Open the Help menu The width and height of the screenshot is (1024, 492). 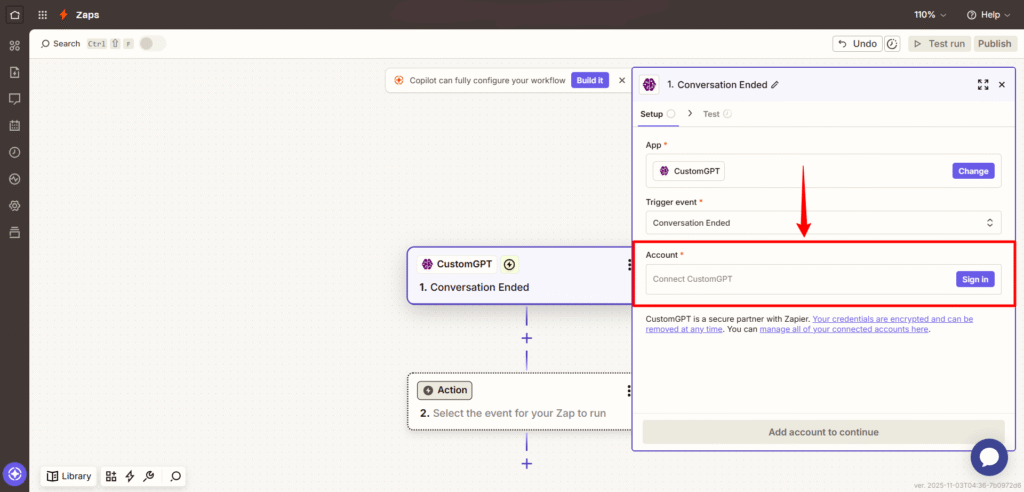[x=987, y=14]
